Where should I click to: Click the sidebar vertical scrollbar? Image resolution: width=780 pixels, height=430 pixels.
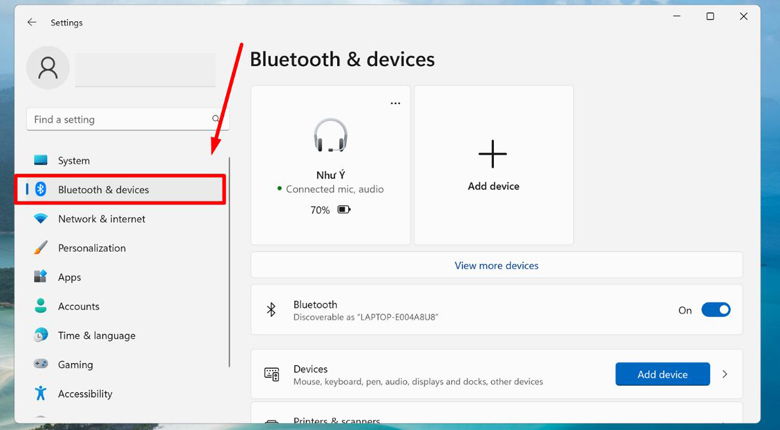coord(229,262)
